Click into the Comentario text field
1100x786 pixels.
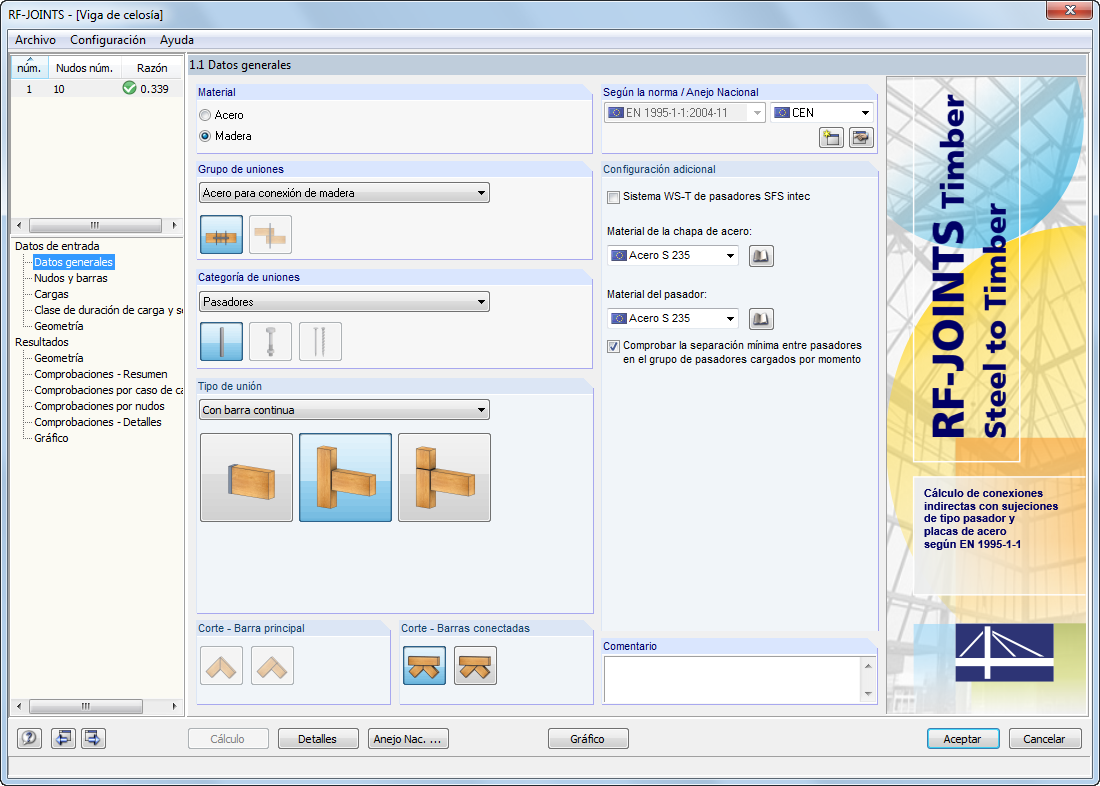click(733, 679)
